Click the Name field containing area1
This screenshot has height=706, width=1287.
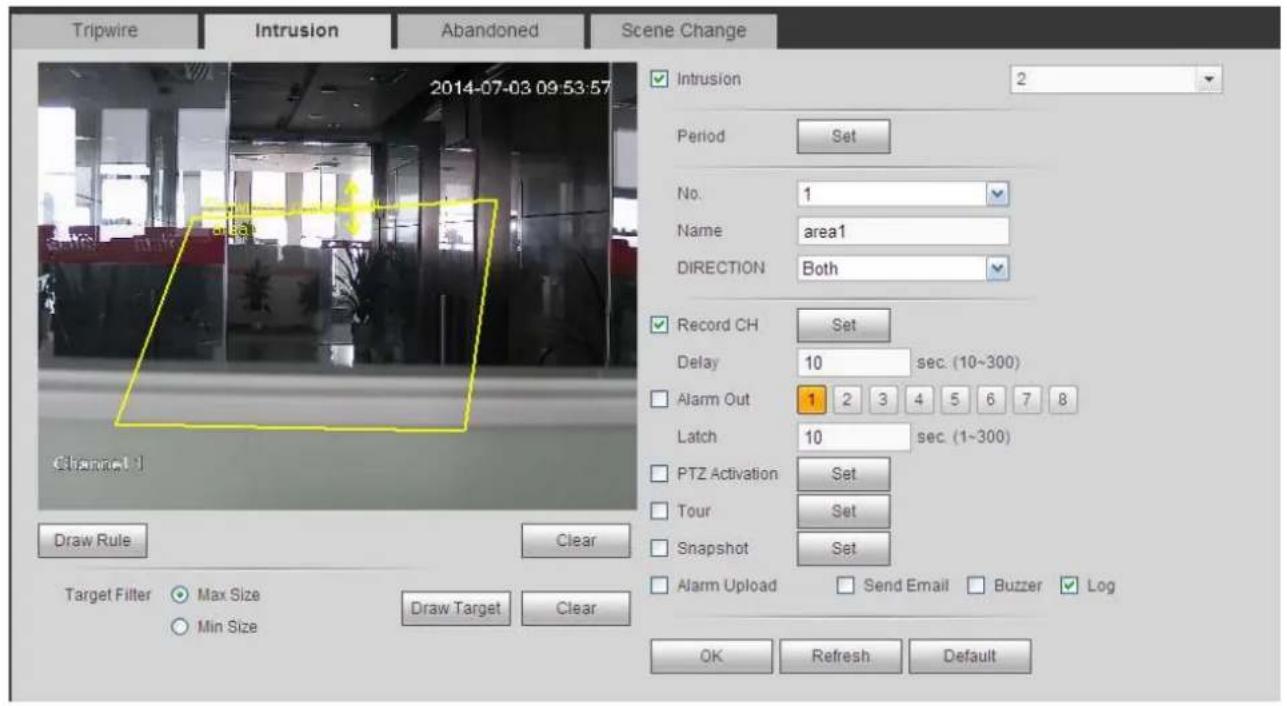(903, 230)
